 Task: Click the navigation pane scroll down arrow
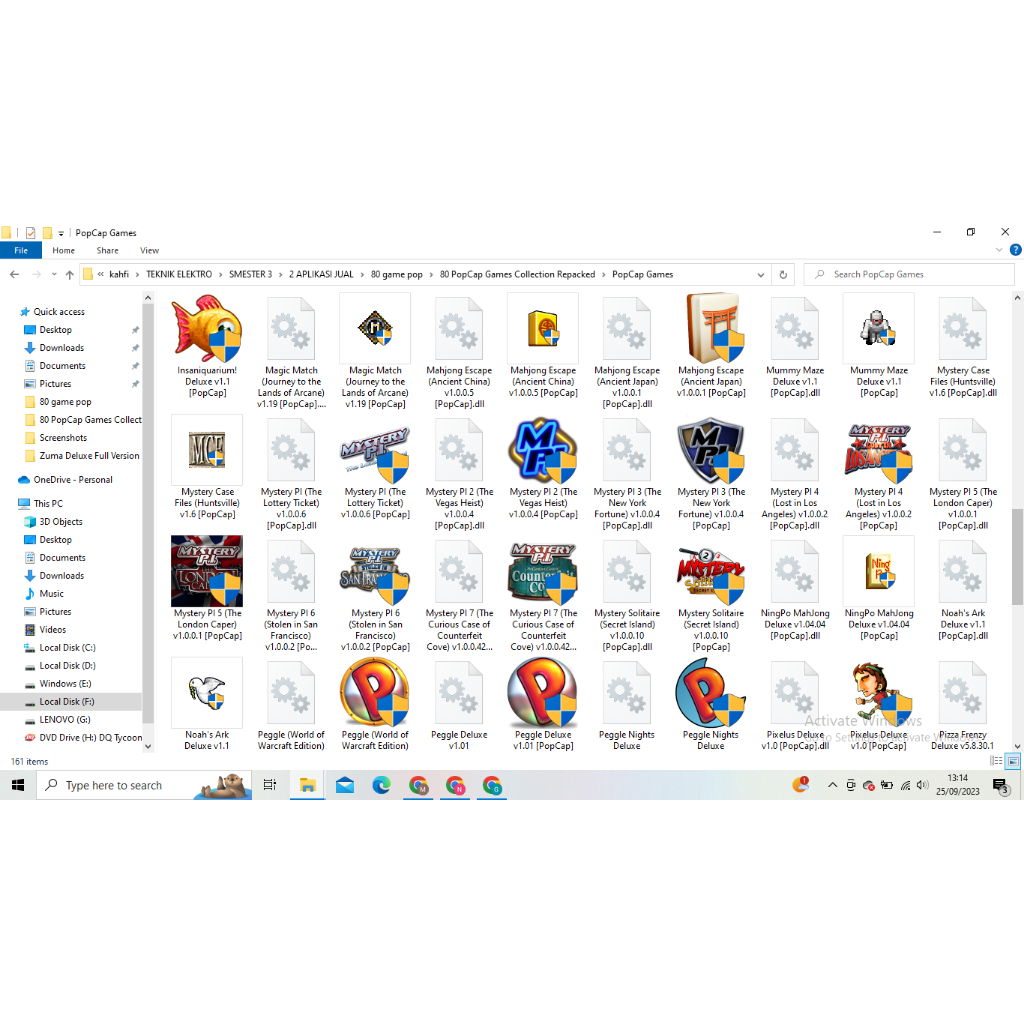148,746
